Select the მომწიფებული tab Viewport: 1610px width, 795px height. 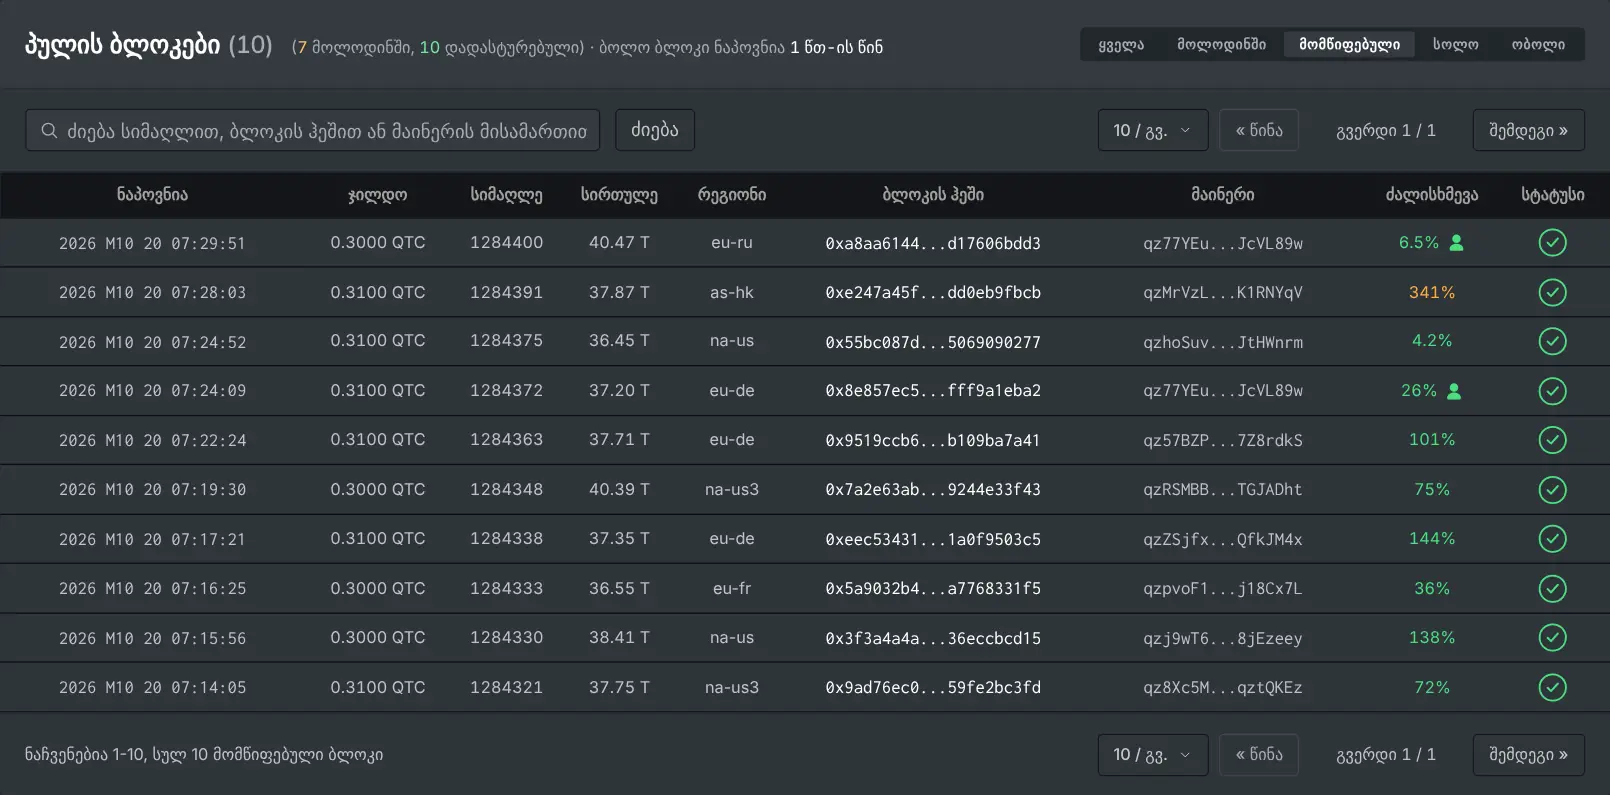click(1349, 44)
